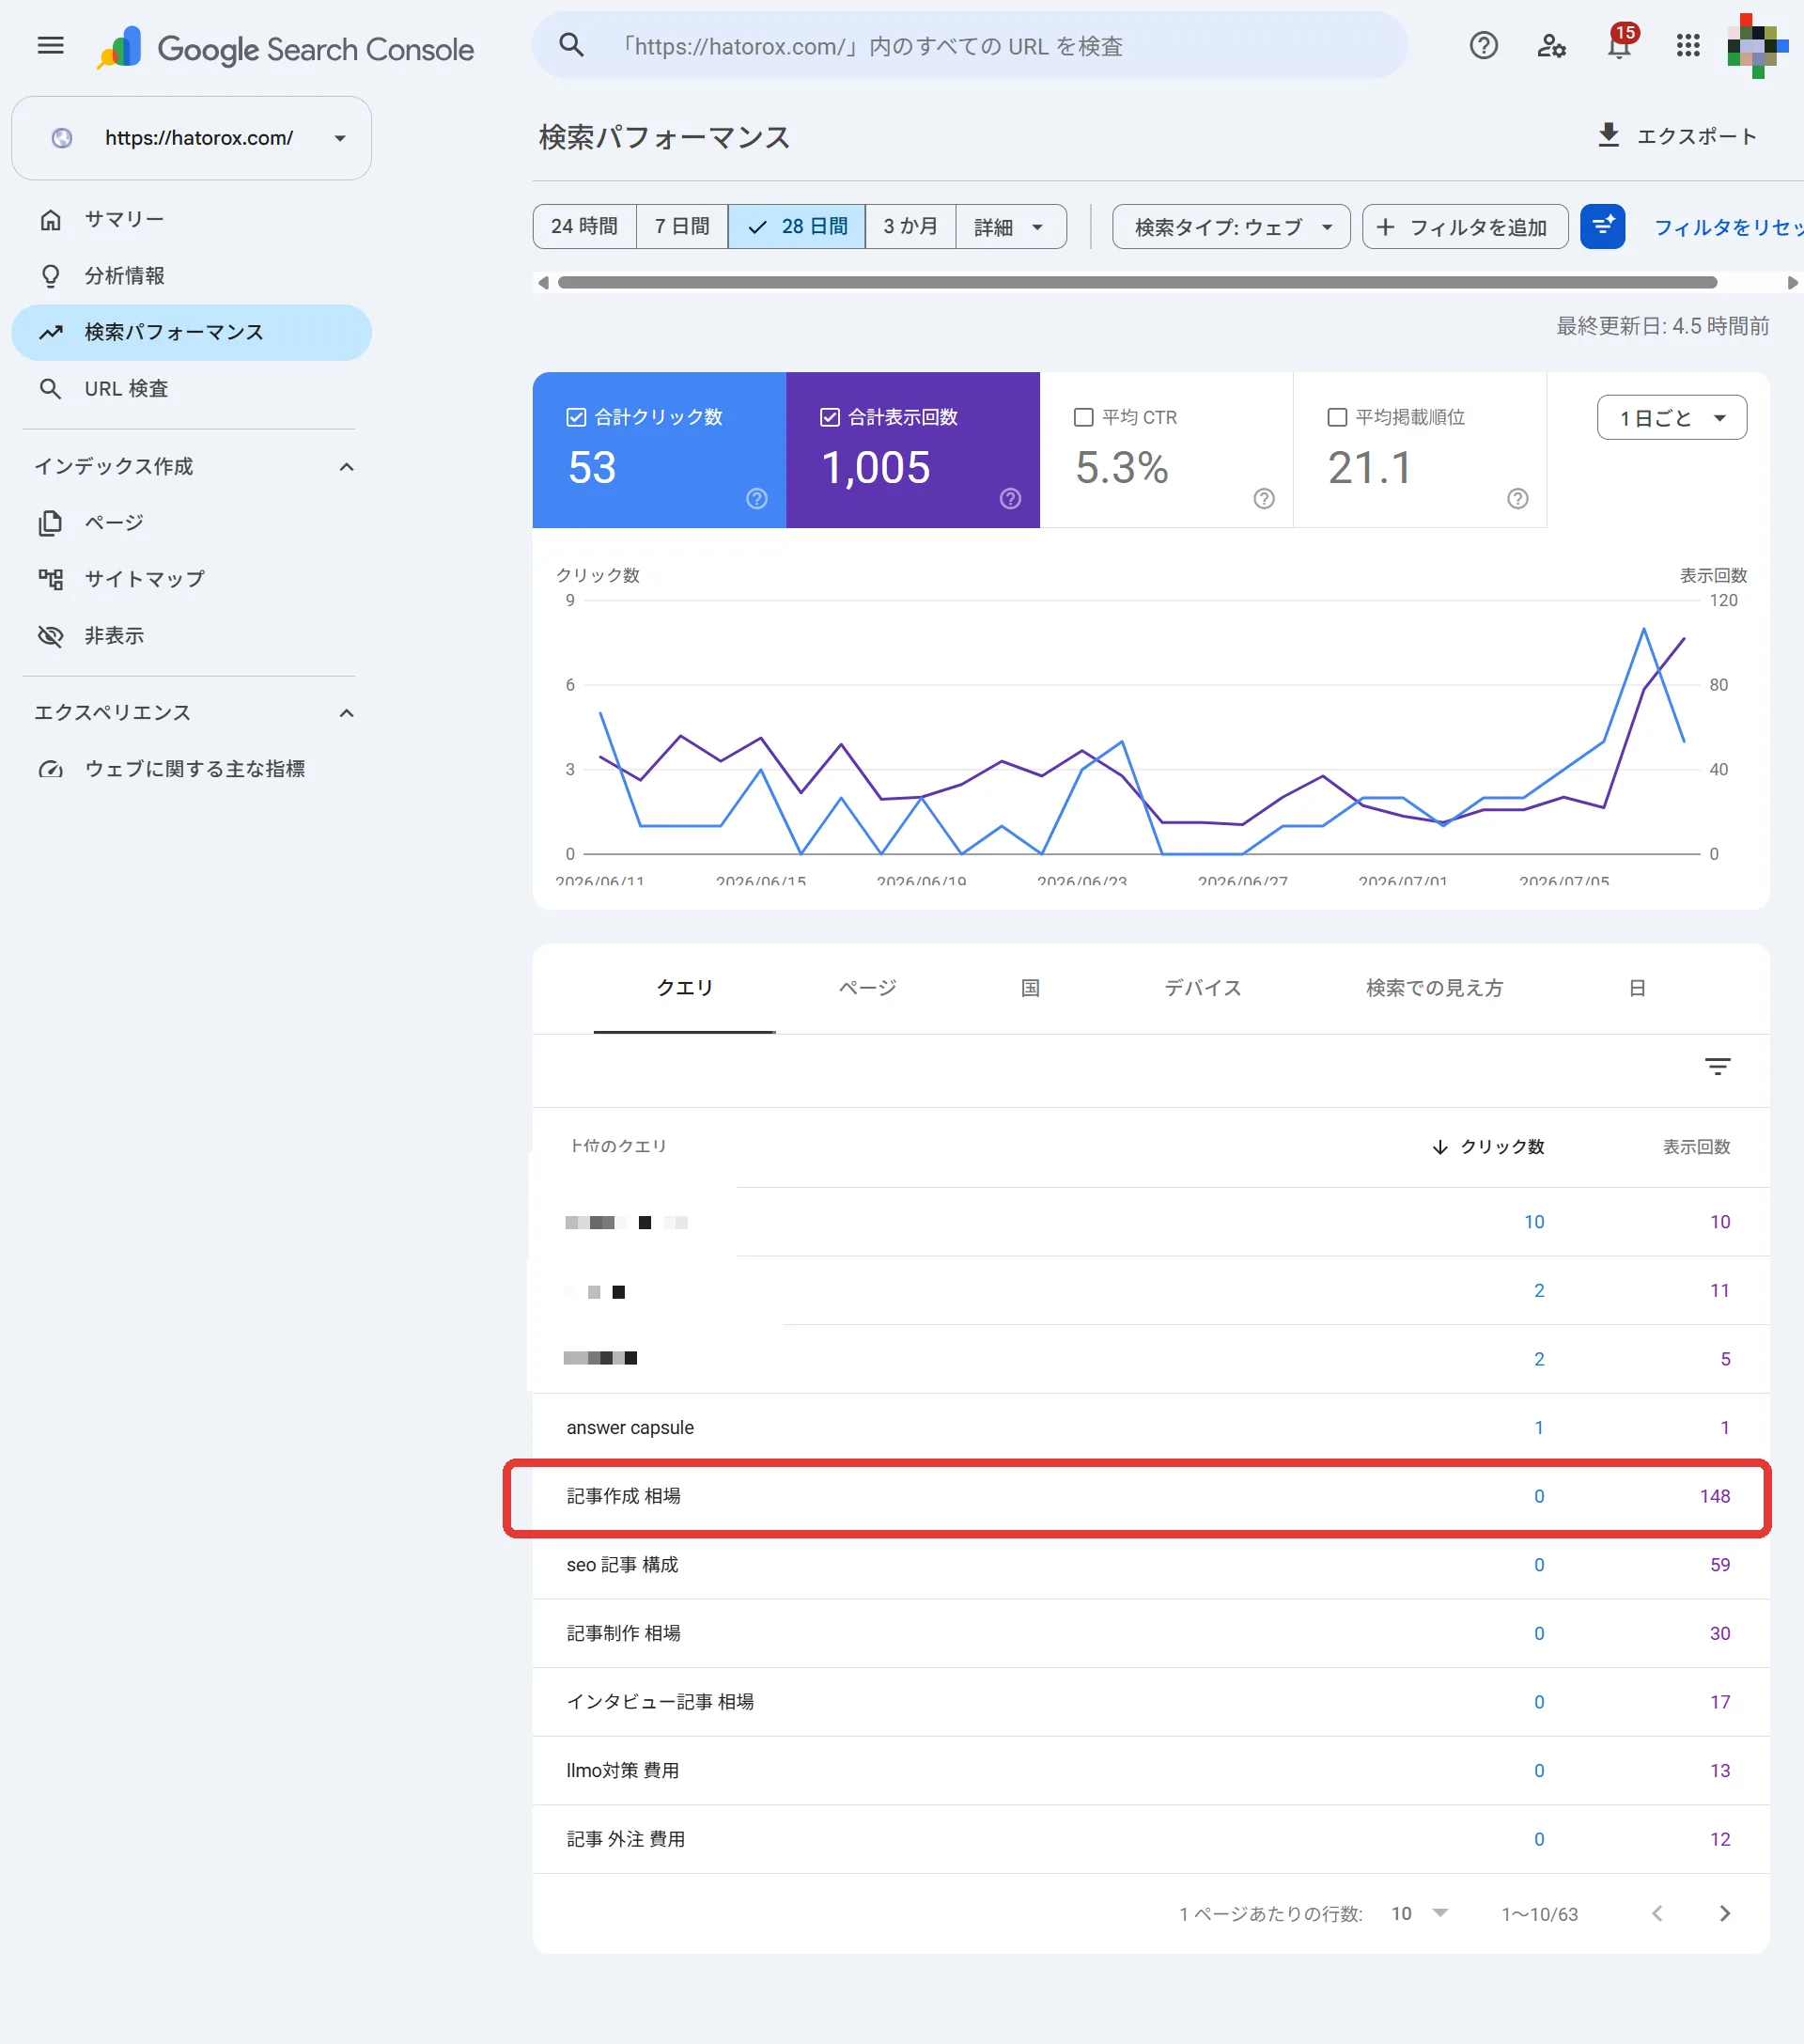This screenshot has width=1804, height=2044.
Task: Open 検索タイプ: ウェブ dropdown
Action: (x=1231, y=227)
